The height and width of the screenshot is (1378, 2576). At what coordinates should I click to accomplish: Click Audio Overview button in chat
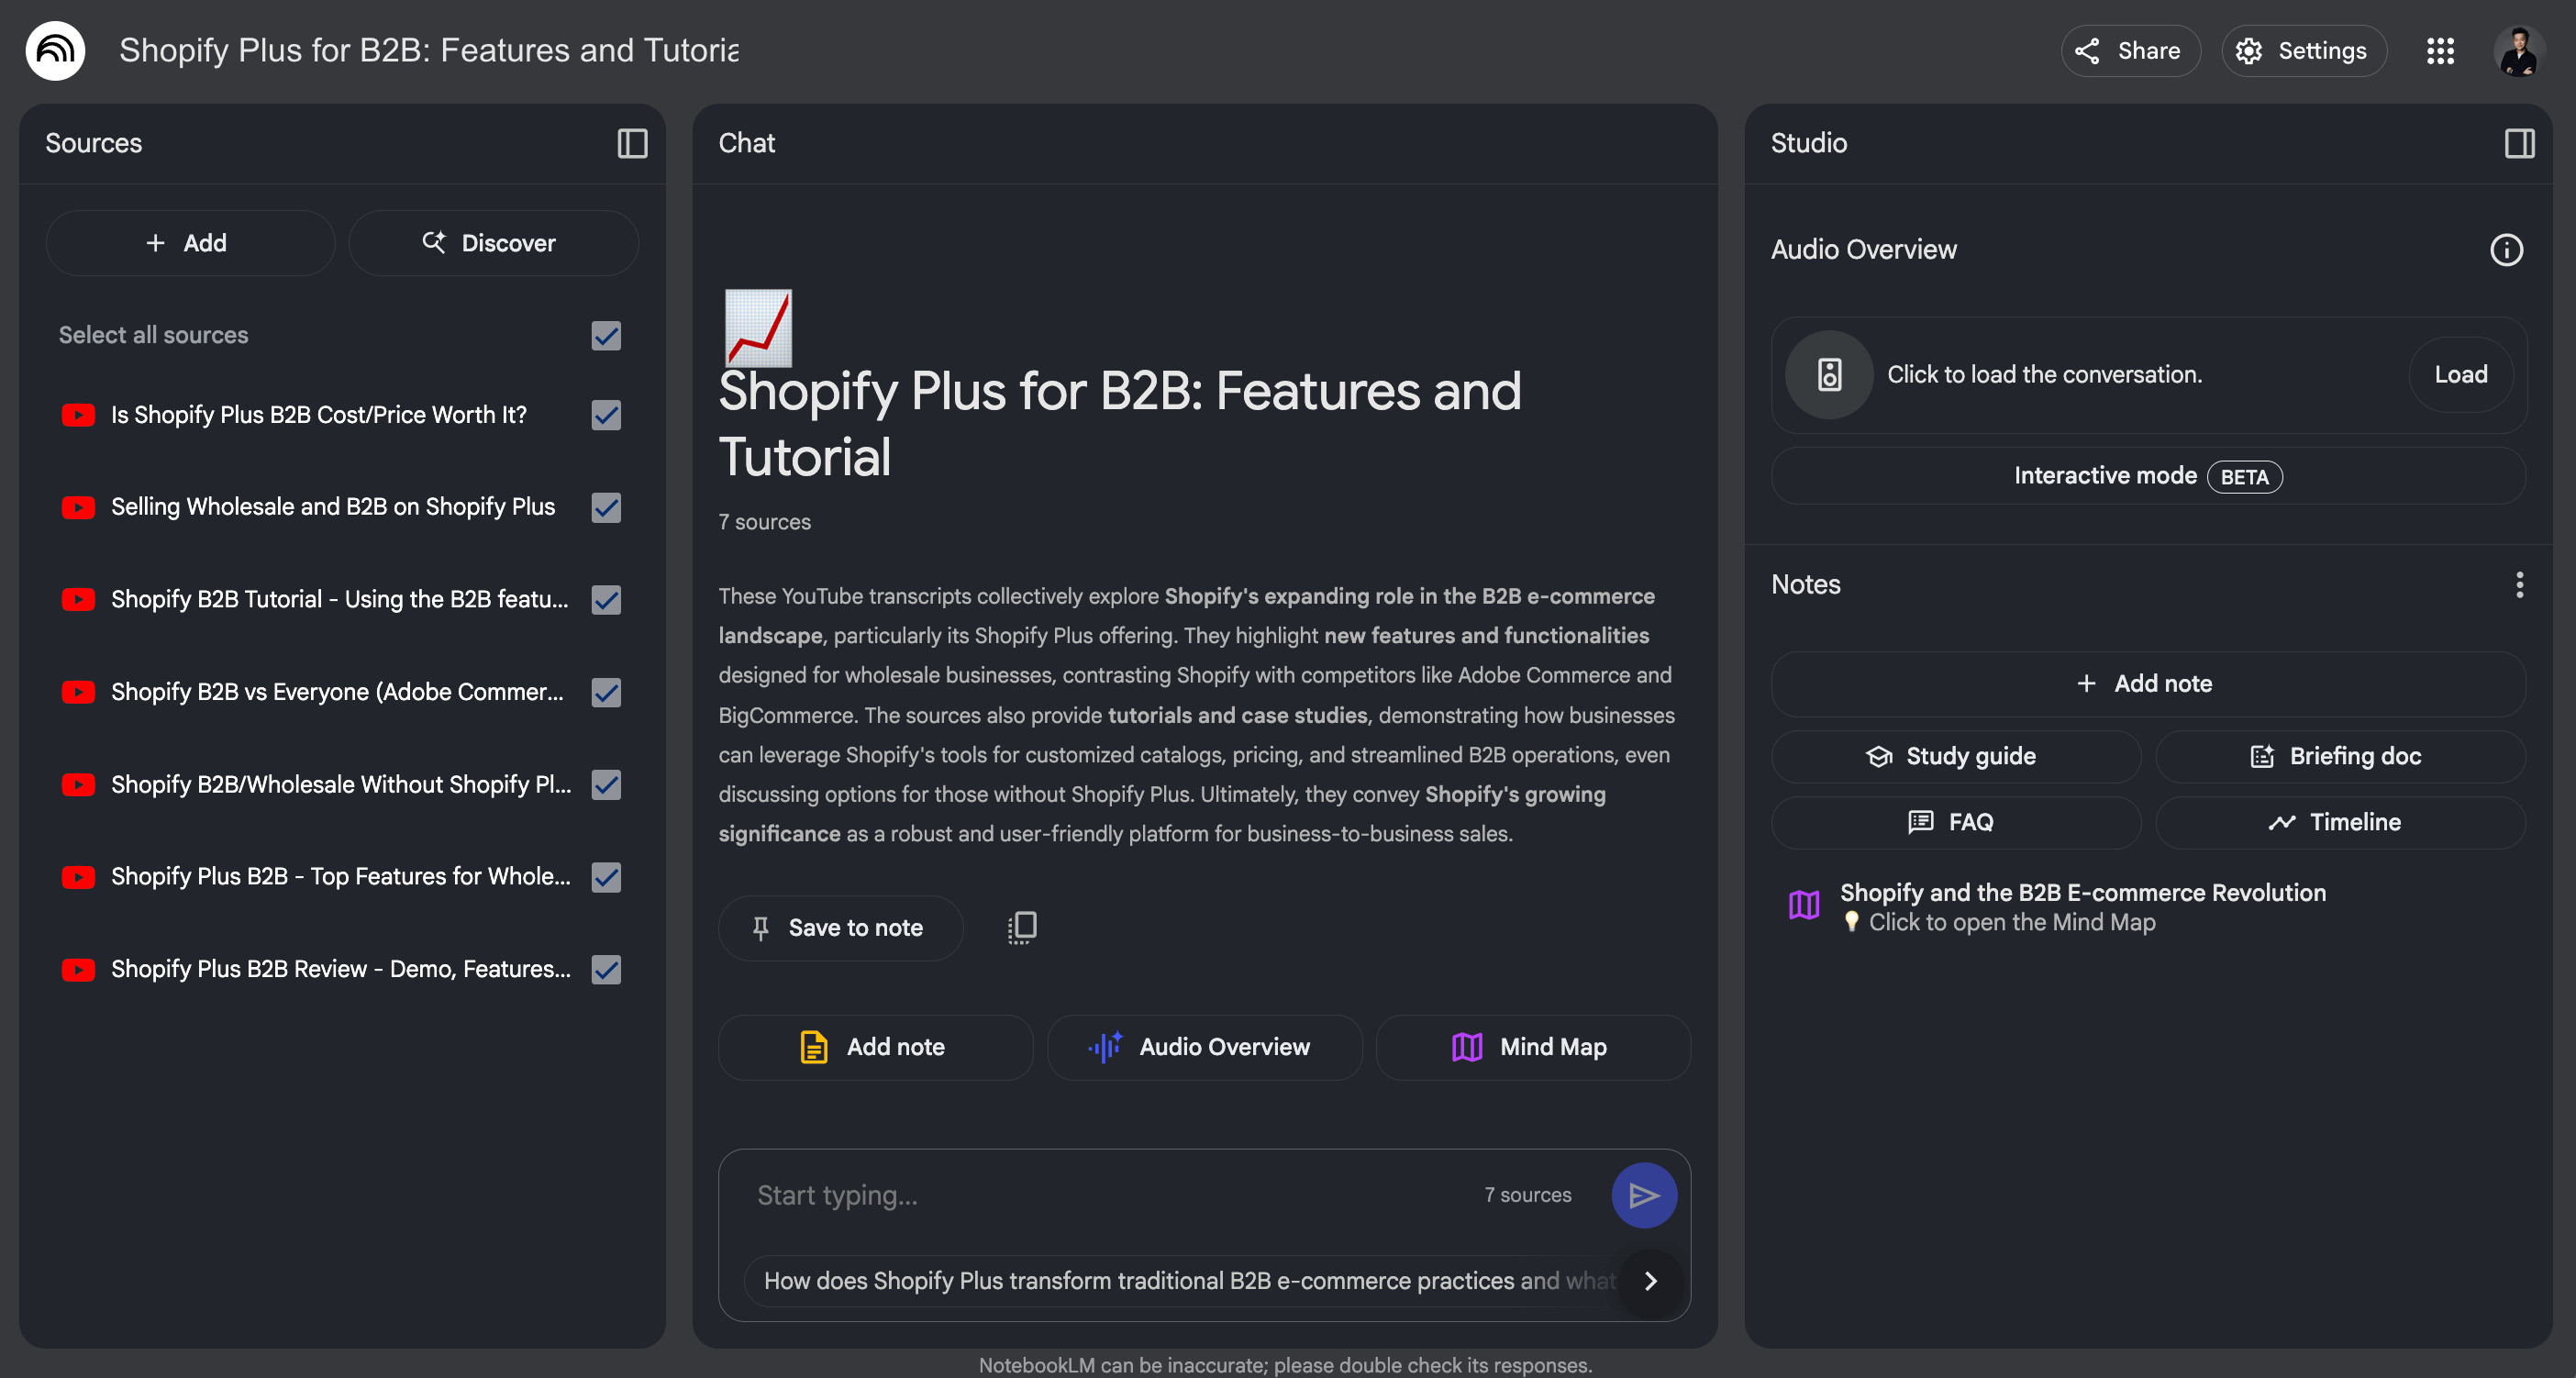pos(1204,1047)
